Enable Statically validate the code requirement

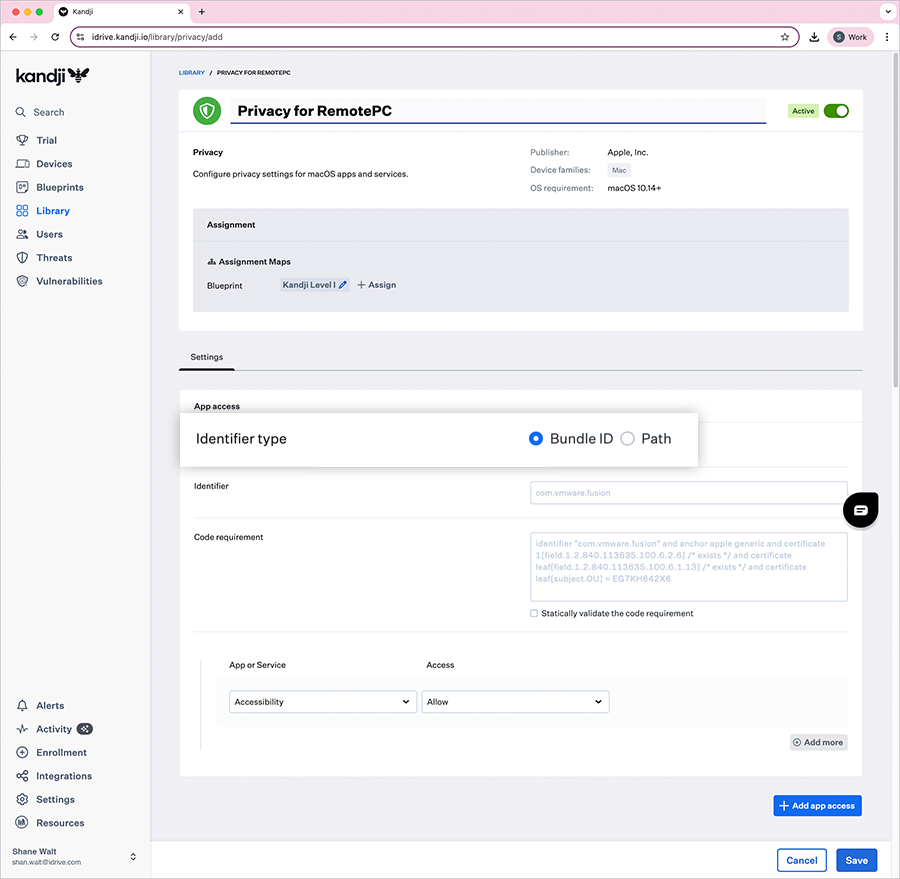tap(534, 613)
